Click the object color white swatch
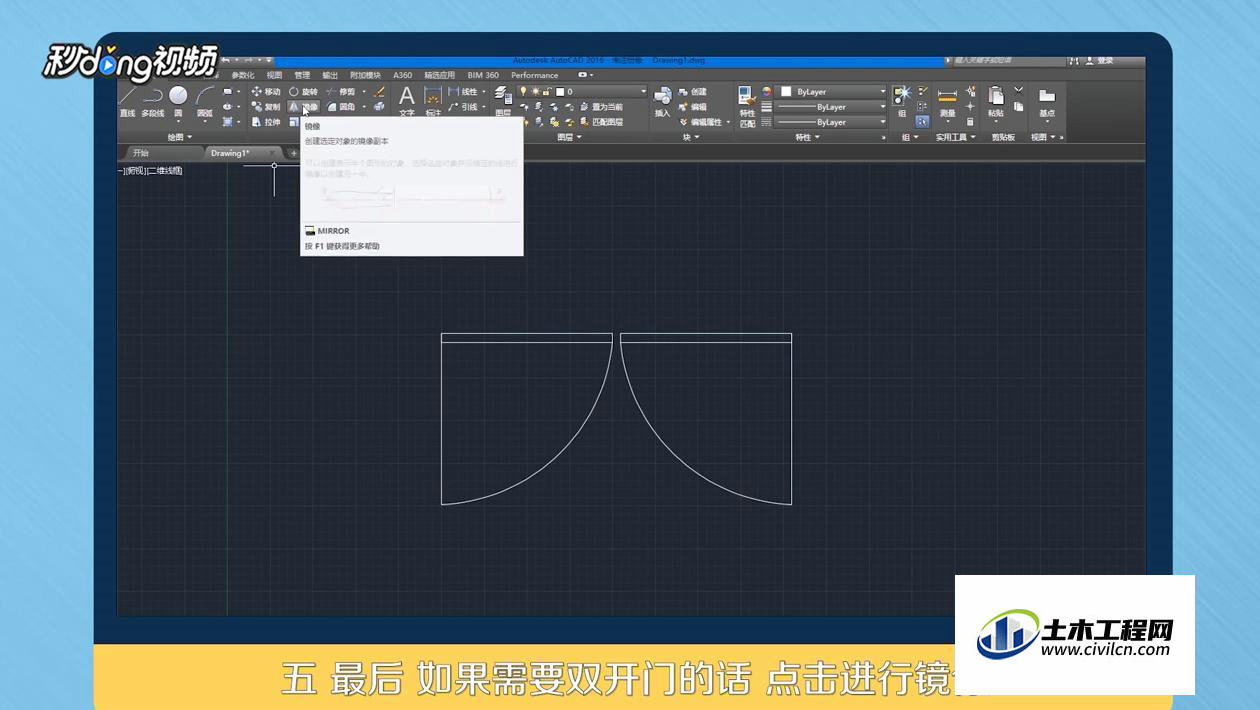The height and width of the screenshot is (710, 1260). (786, 91)
